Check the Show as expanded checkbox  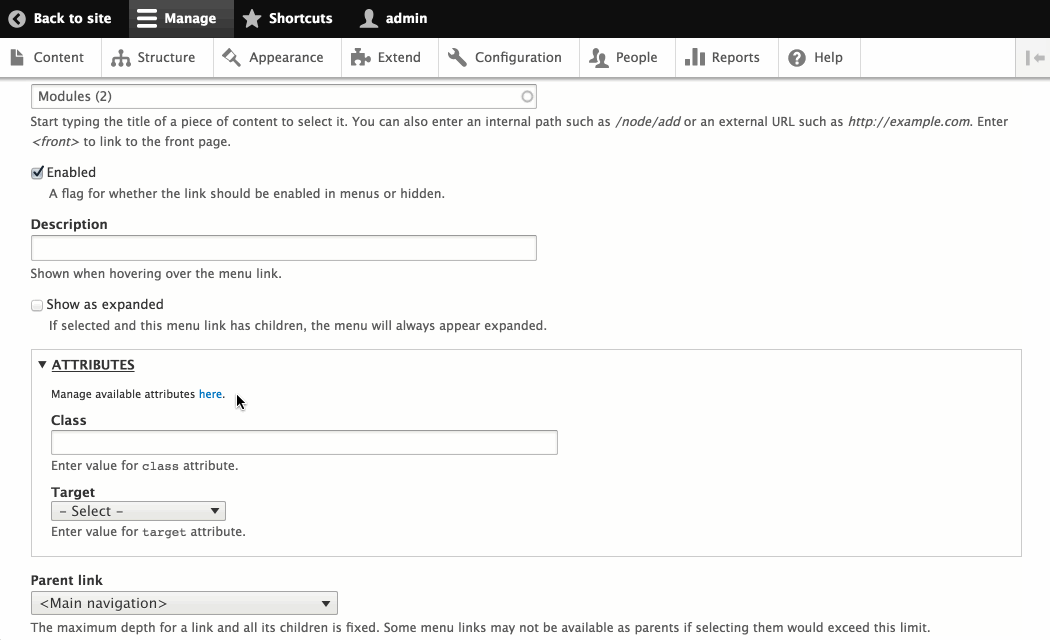coord(37,305)
